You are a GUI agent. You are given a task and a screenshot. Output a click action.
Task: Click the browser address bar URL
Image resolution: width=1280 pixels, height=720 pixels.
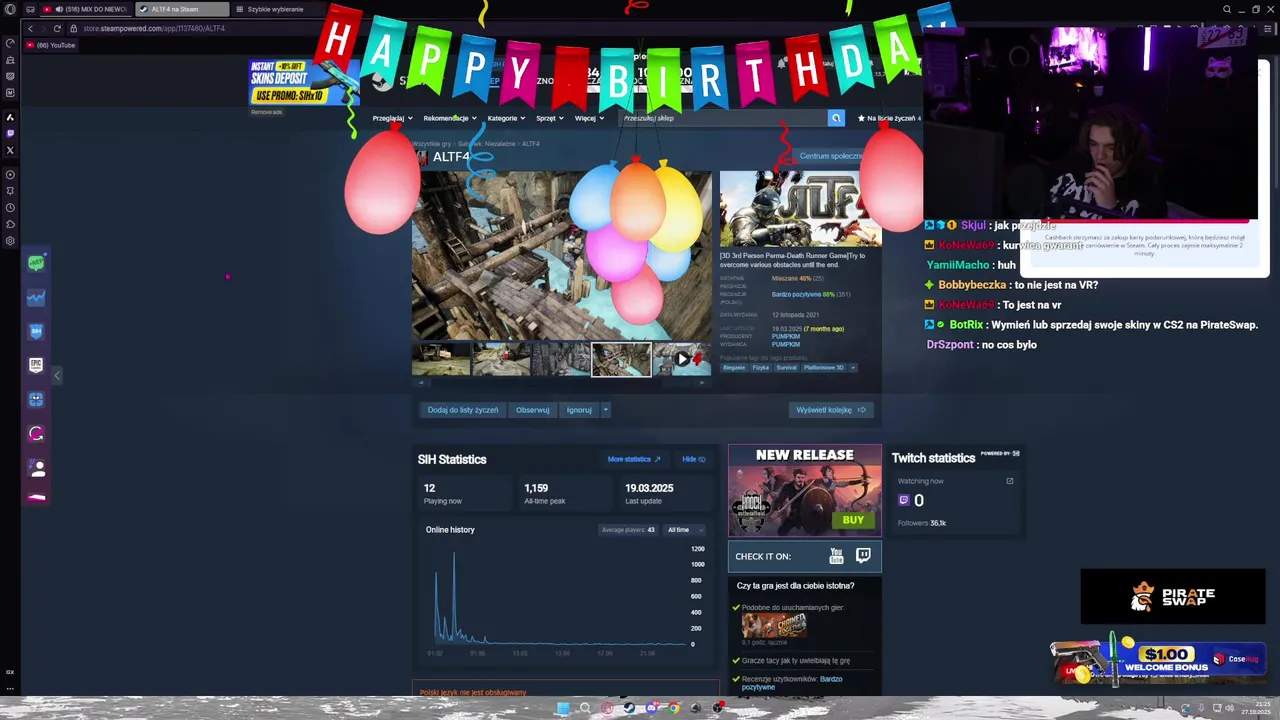click(x=154, y=28)
